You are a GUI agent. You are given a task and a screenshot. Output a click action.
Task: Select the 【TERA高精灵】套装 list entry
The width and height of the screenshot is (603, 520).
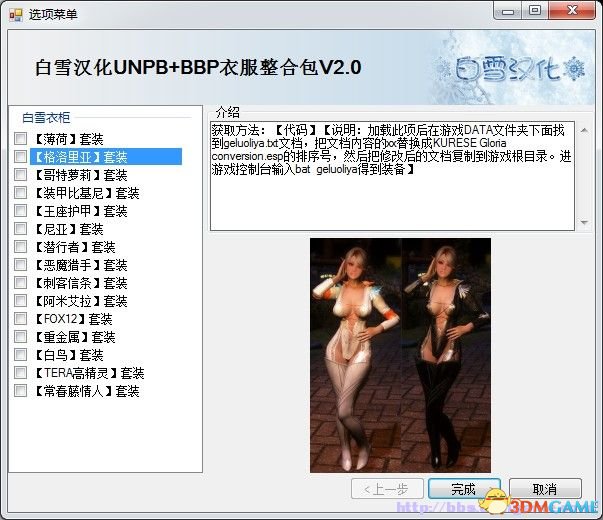click(x=89, y=373)
